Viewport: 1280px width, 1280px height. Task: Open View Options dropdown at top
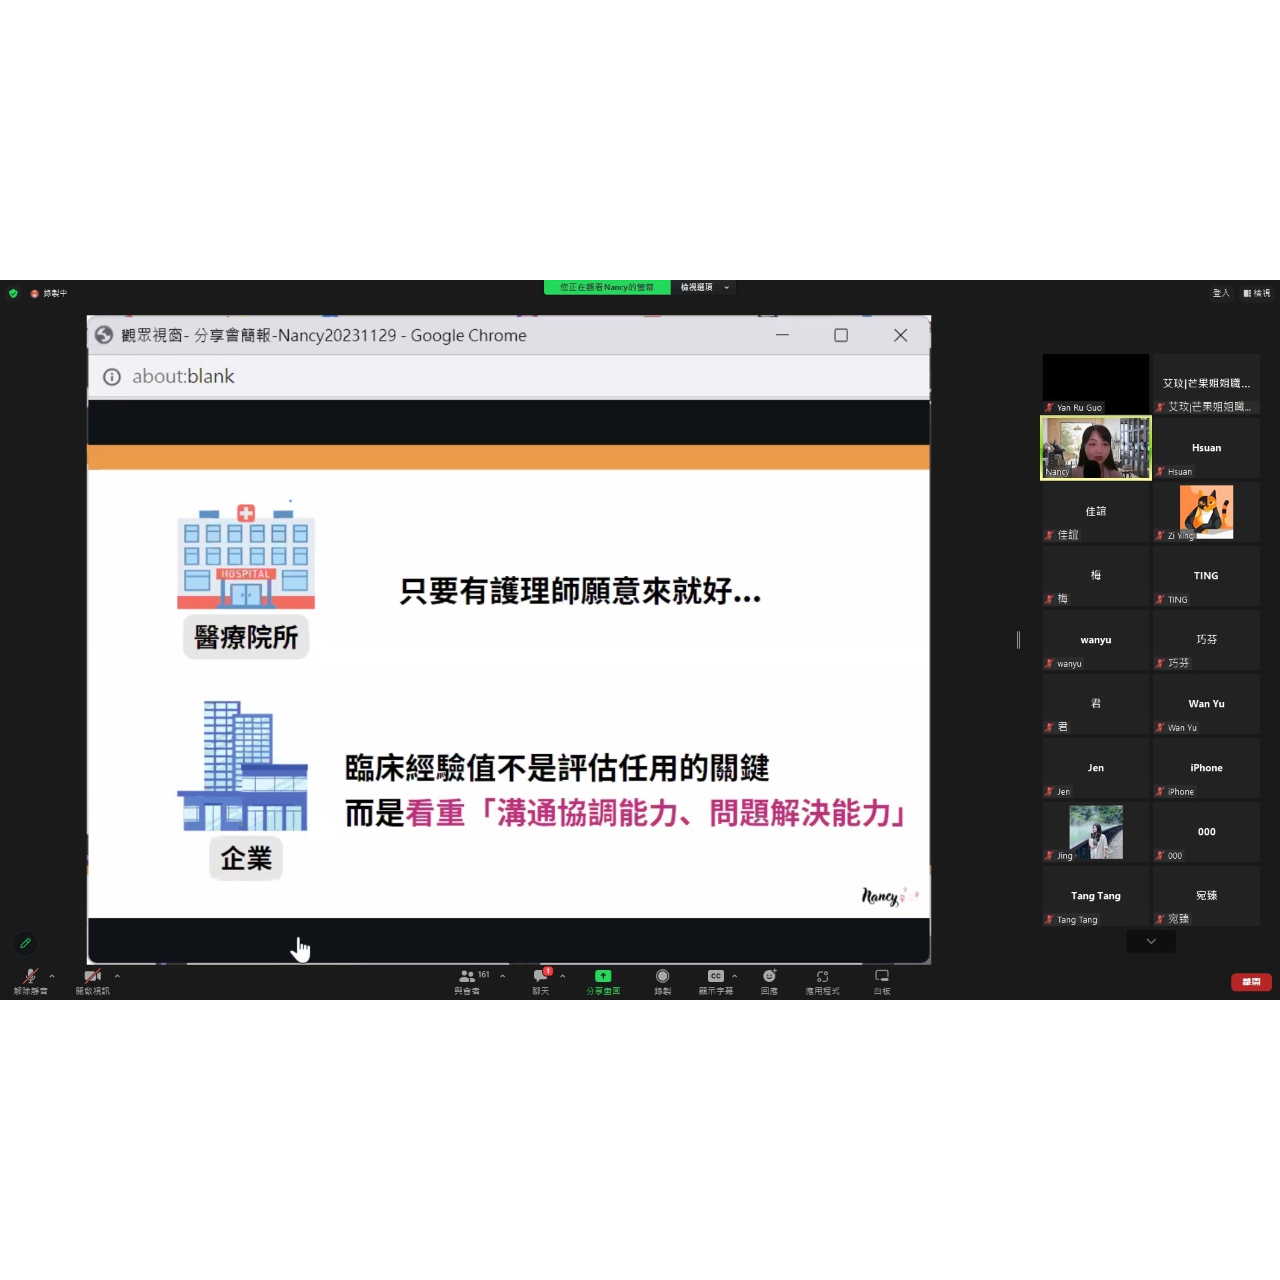[705, 287]
